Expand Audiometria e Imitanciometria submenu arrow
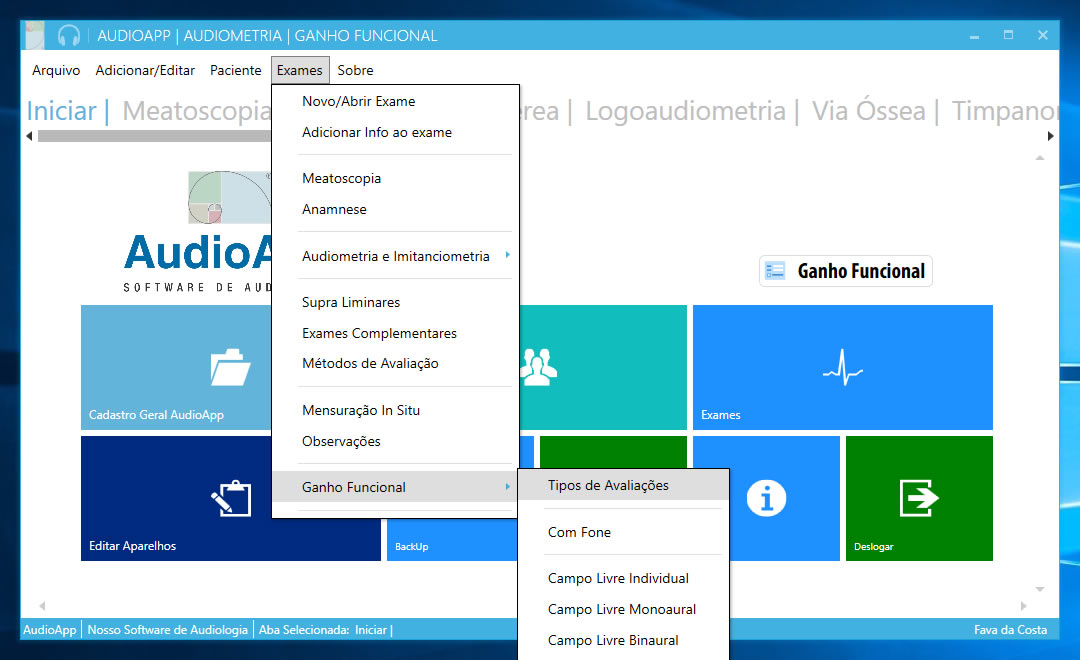Image resolution: width=1080 pixels, height=660 pixels. [508, 256]
